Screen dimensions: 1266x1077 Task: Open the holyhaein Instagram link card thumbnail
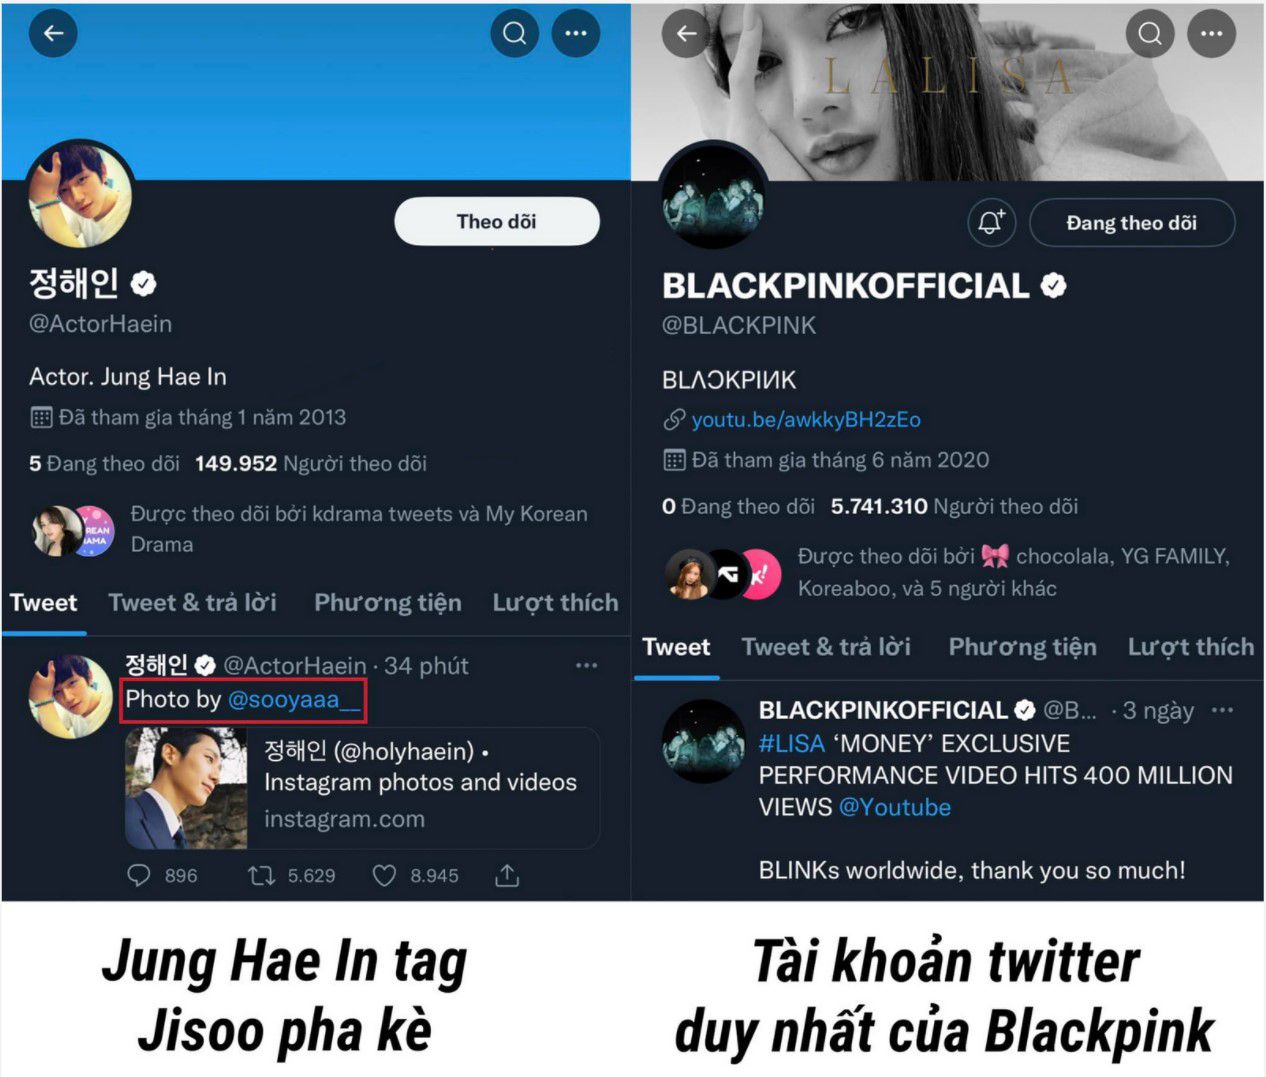(186, 787)
